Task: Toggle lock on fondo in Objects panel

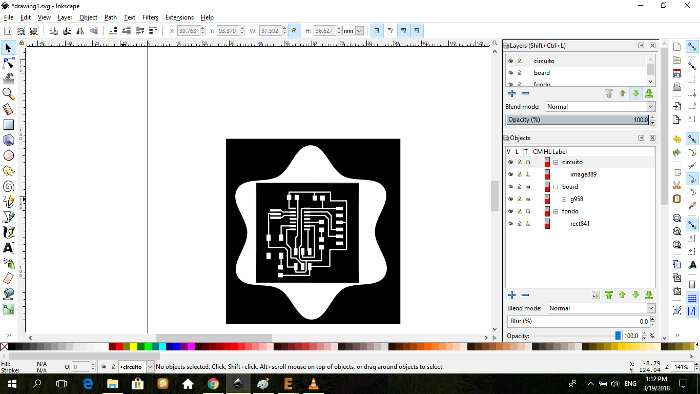Action: coord(520,212)
